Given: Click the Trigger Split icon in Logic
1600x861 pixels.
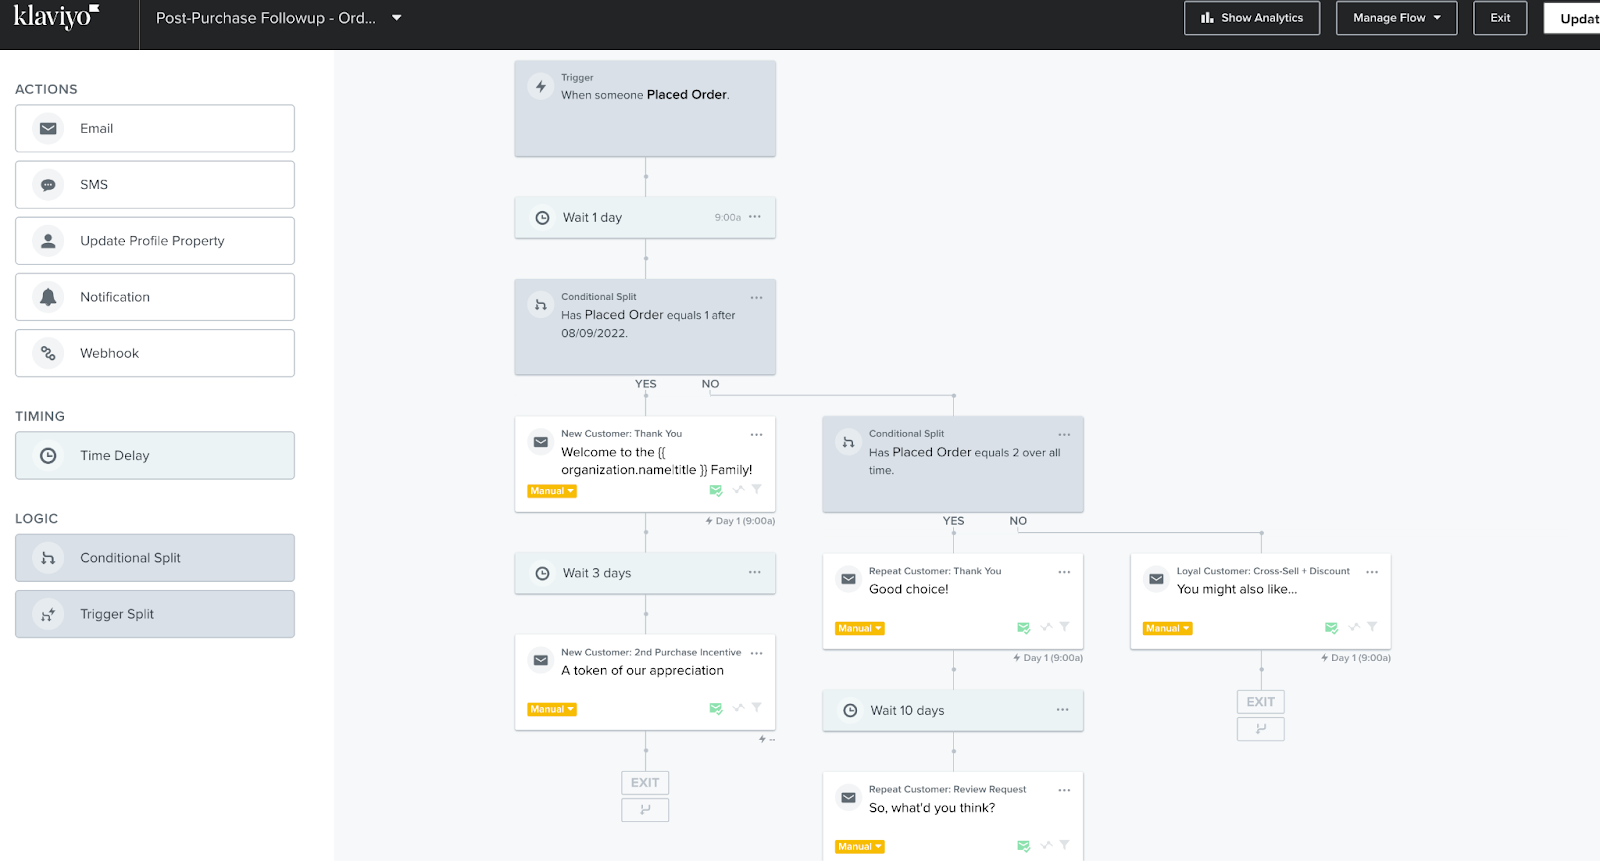Looking at the screenshot, I should [48, 614].
